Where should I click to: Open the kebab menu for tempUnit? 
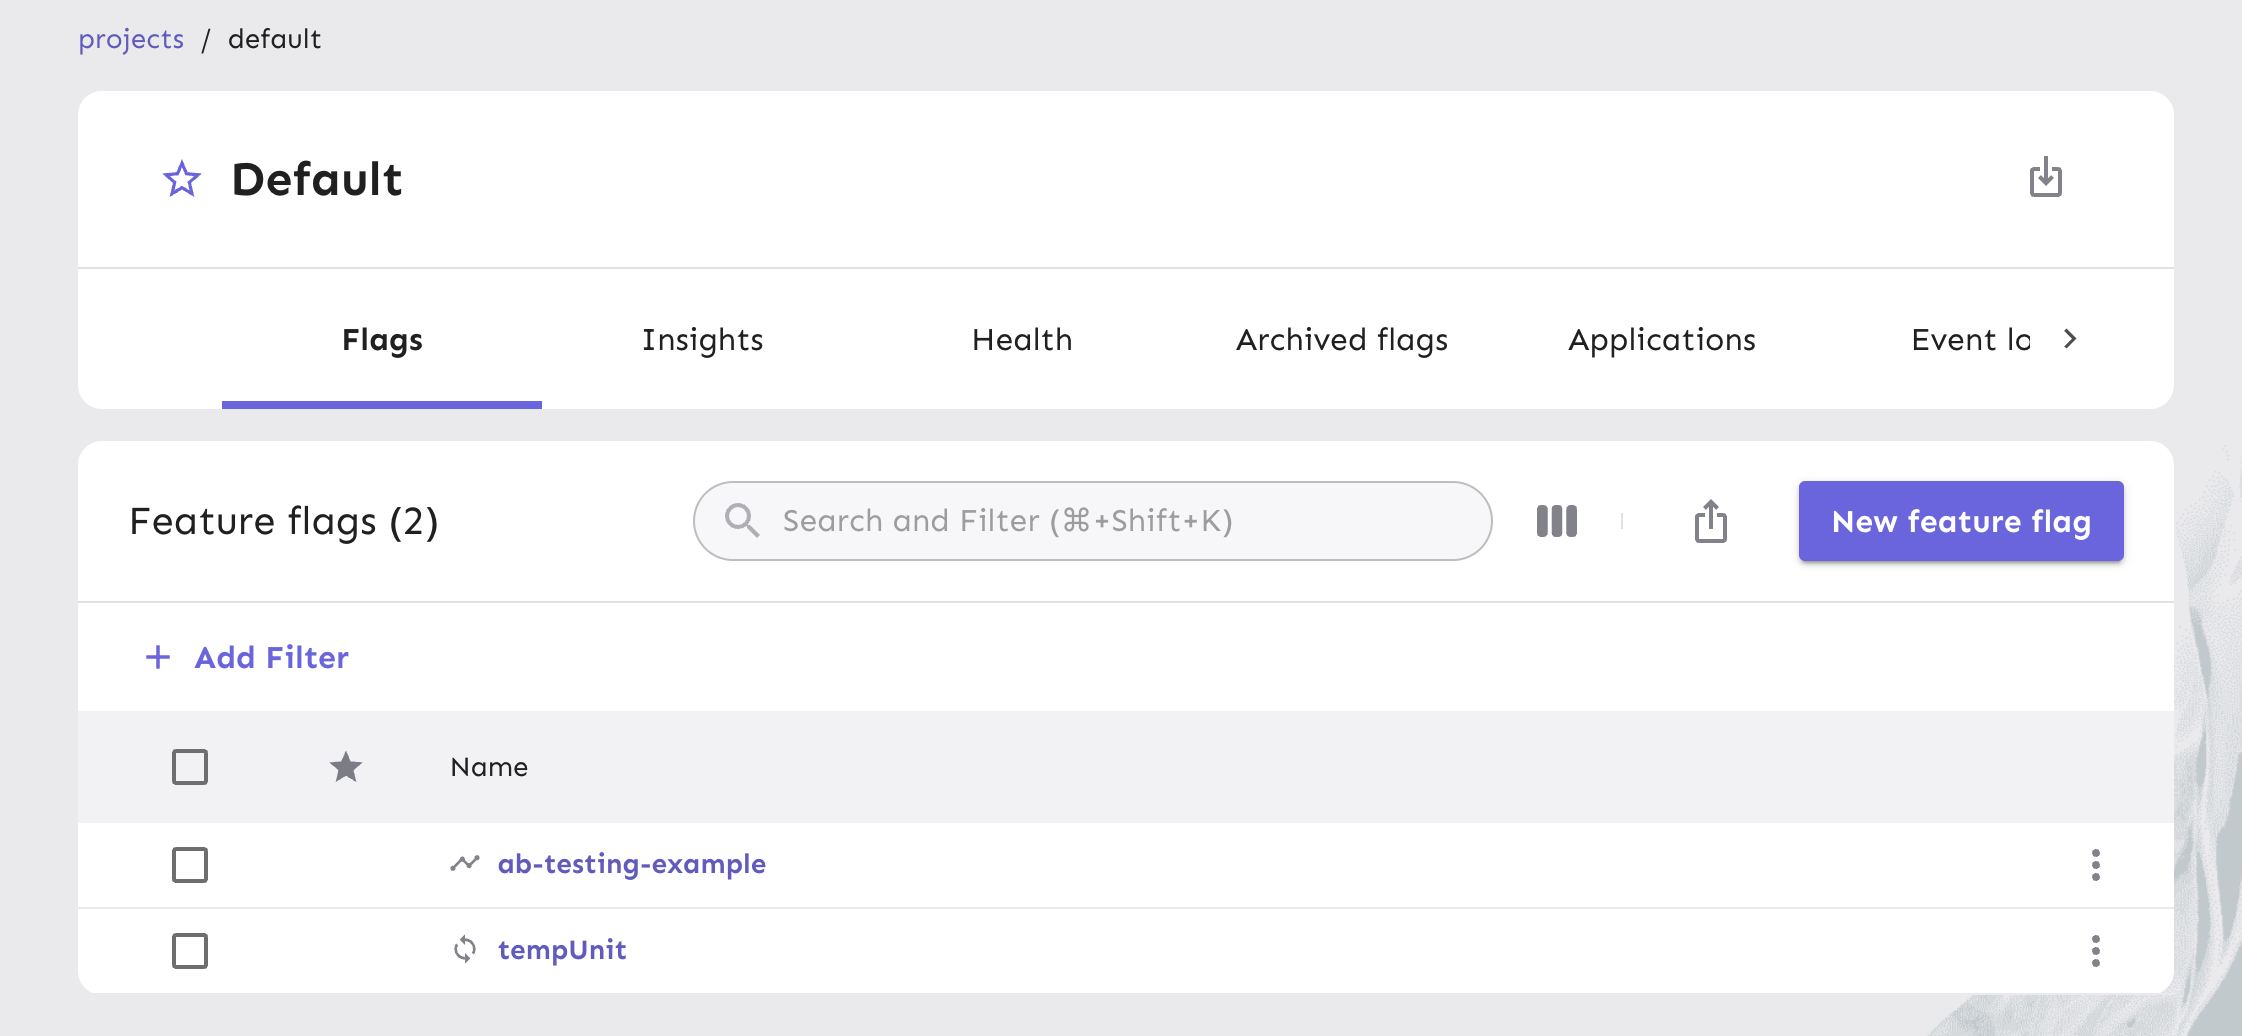(x=2095, y=950)
